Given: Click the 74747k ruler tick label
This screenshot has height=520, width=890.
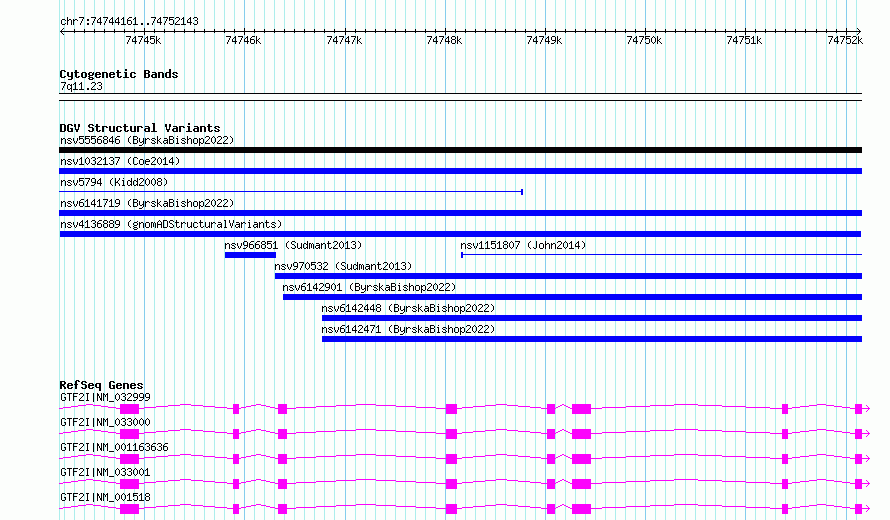Looking at the screenshot, I should (344, 40).
